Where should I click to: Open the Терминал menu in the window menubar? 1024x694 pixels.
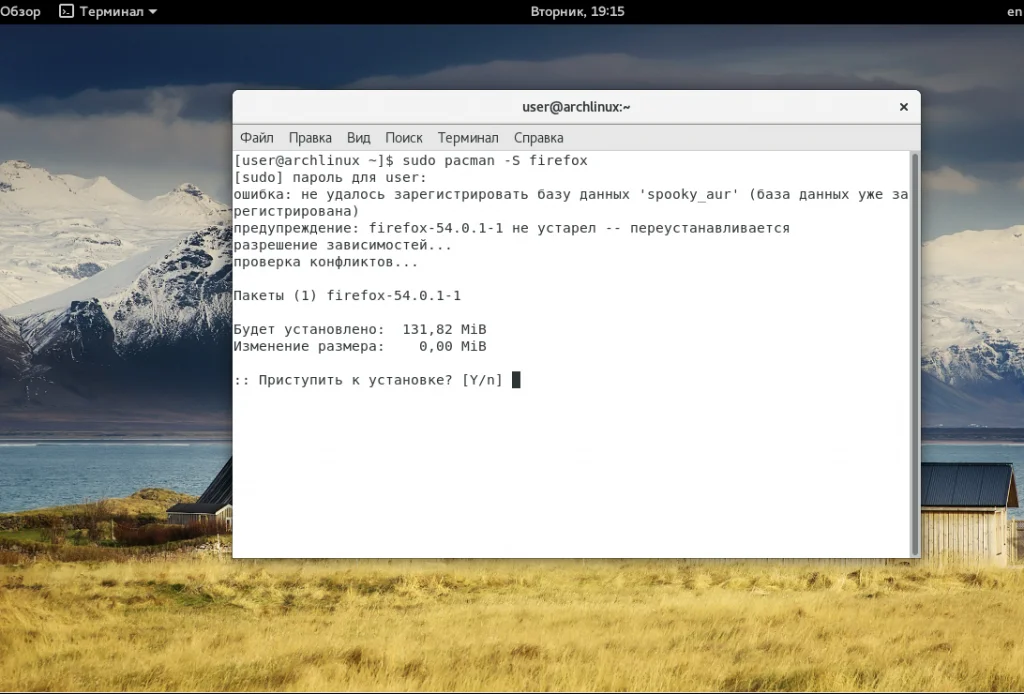[468, 138]
